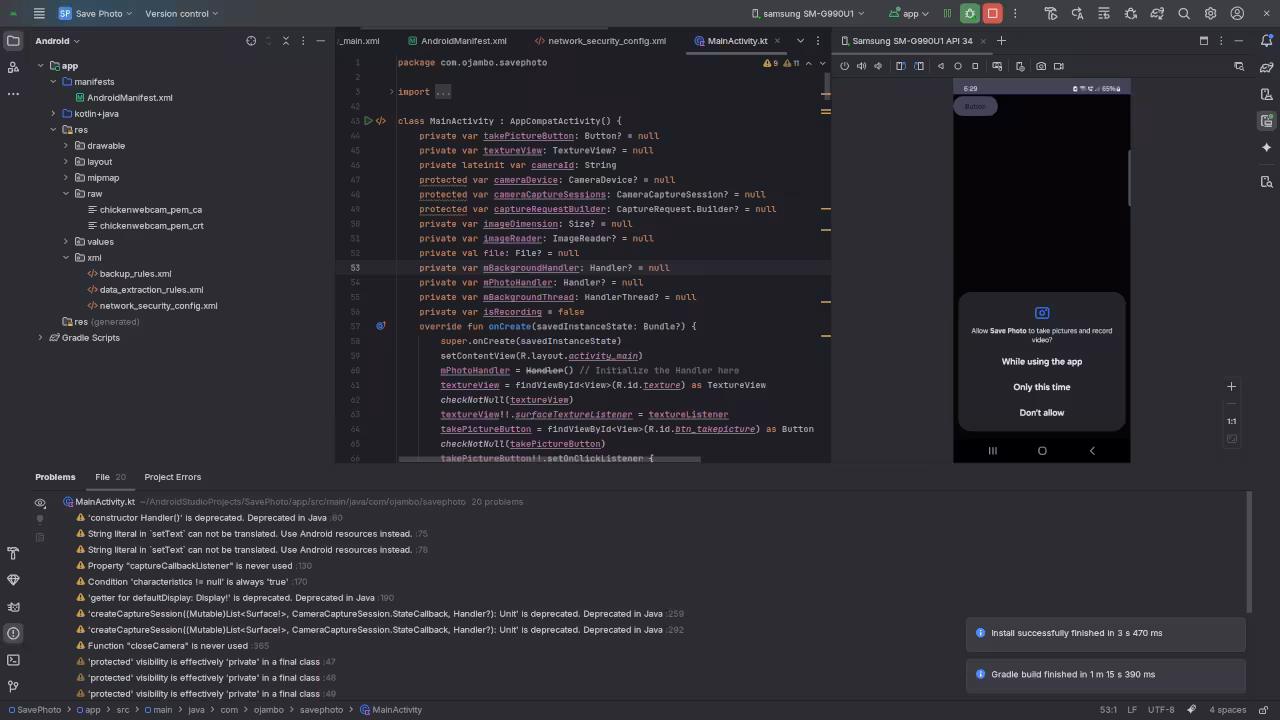This screenshot has height=720, width=1280.
Task: Click run gutter icon beside class MainActivity
Action: pos(368,121)
